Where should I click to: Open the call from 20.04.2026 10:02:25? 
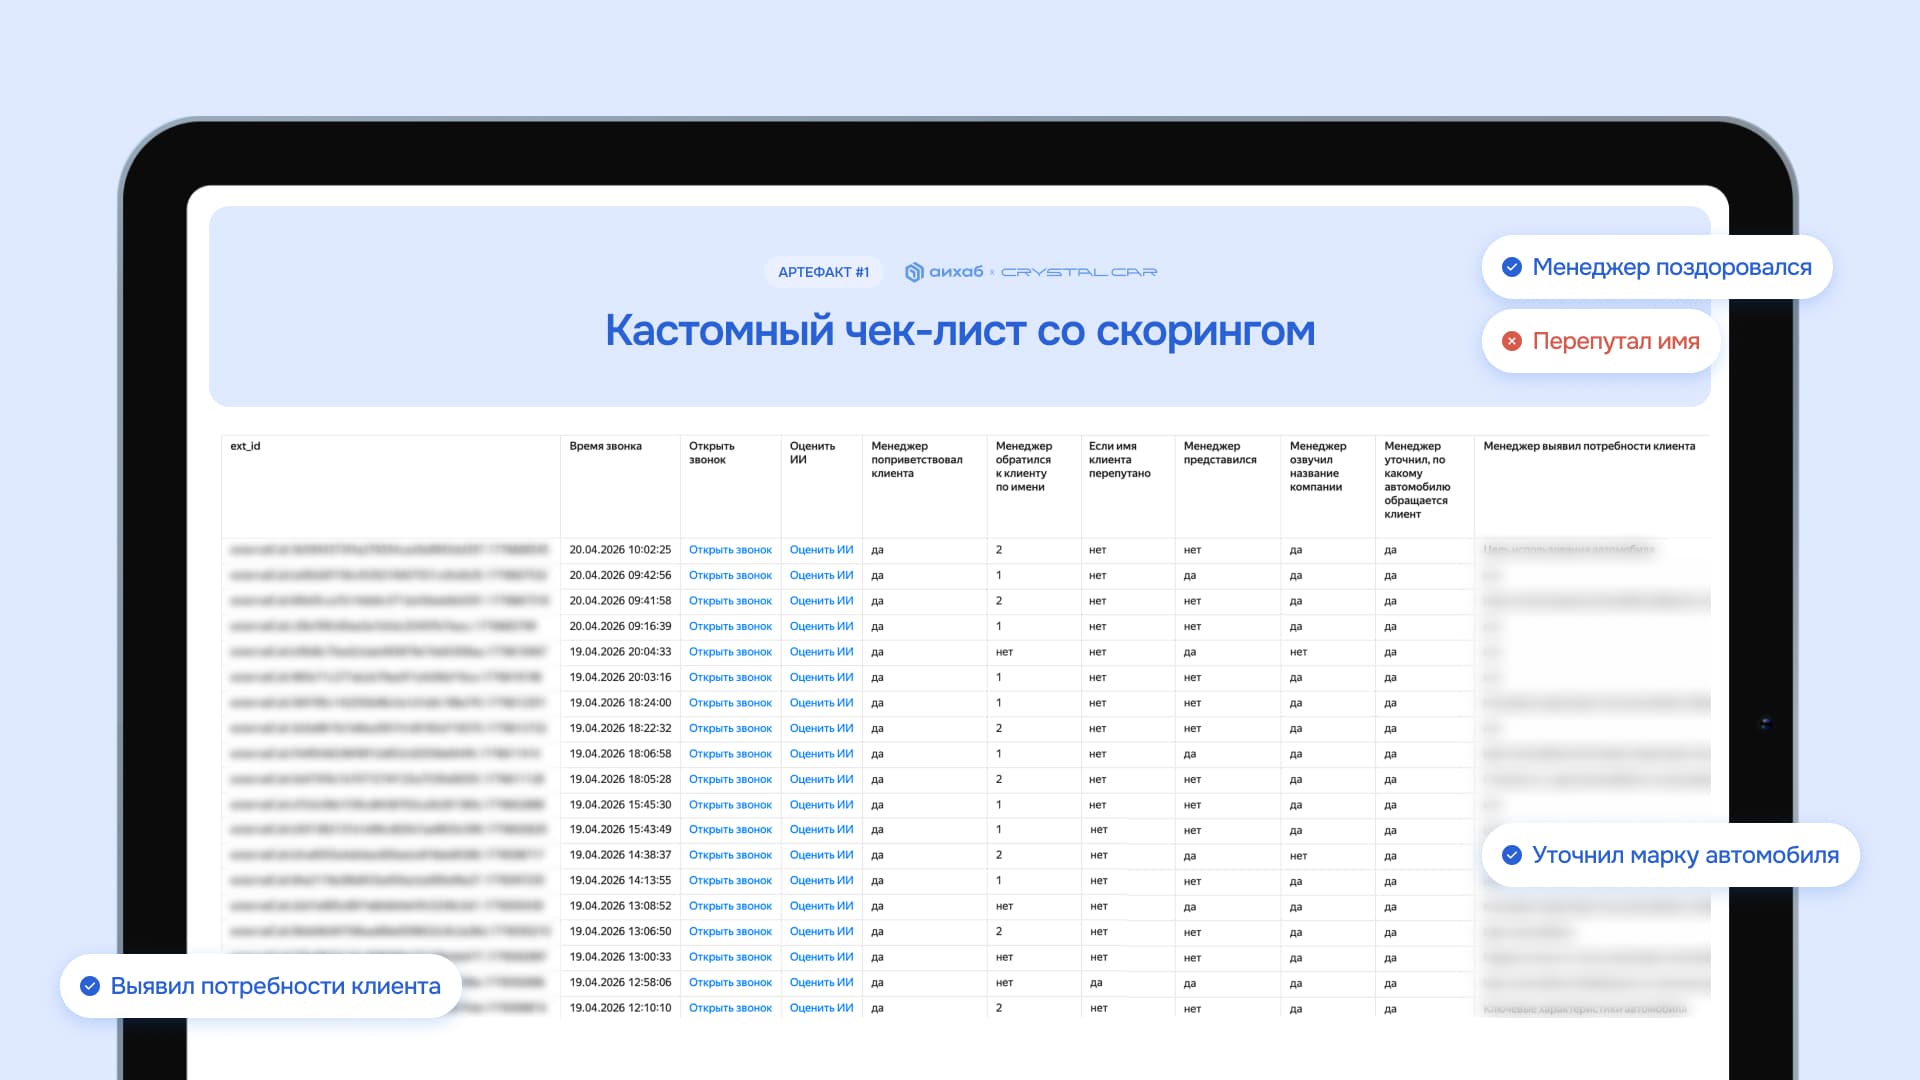point(730,550)
